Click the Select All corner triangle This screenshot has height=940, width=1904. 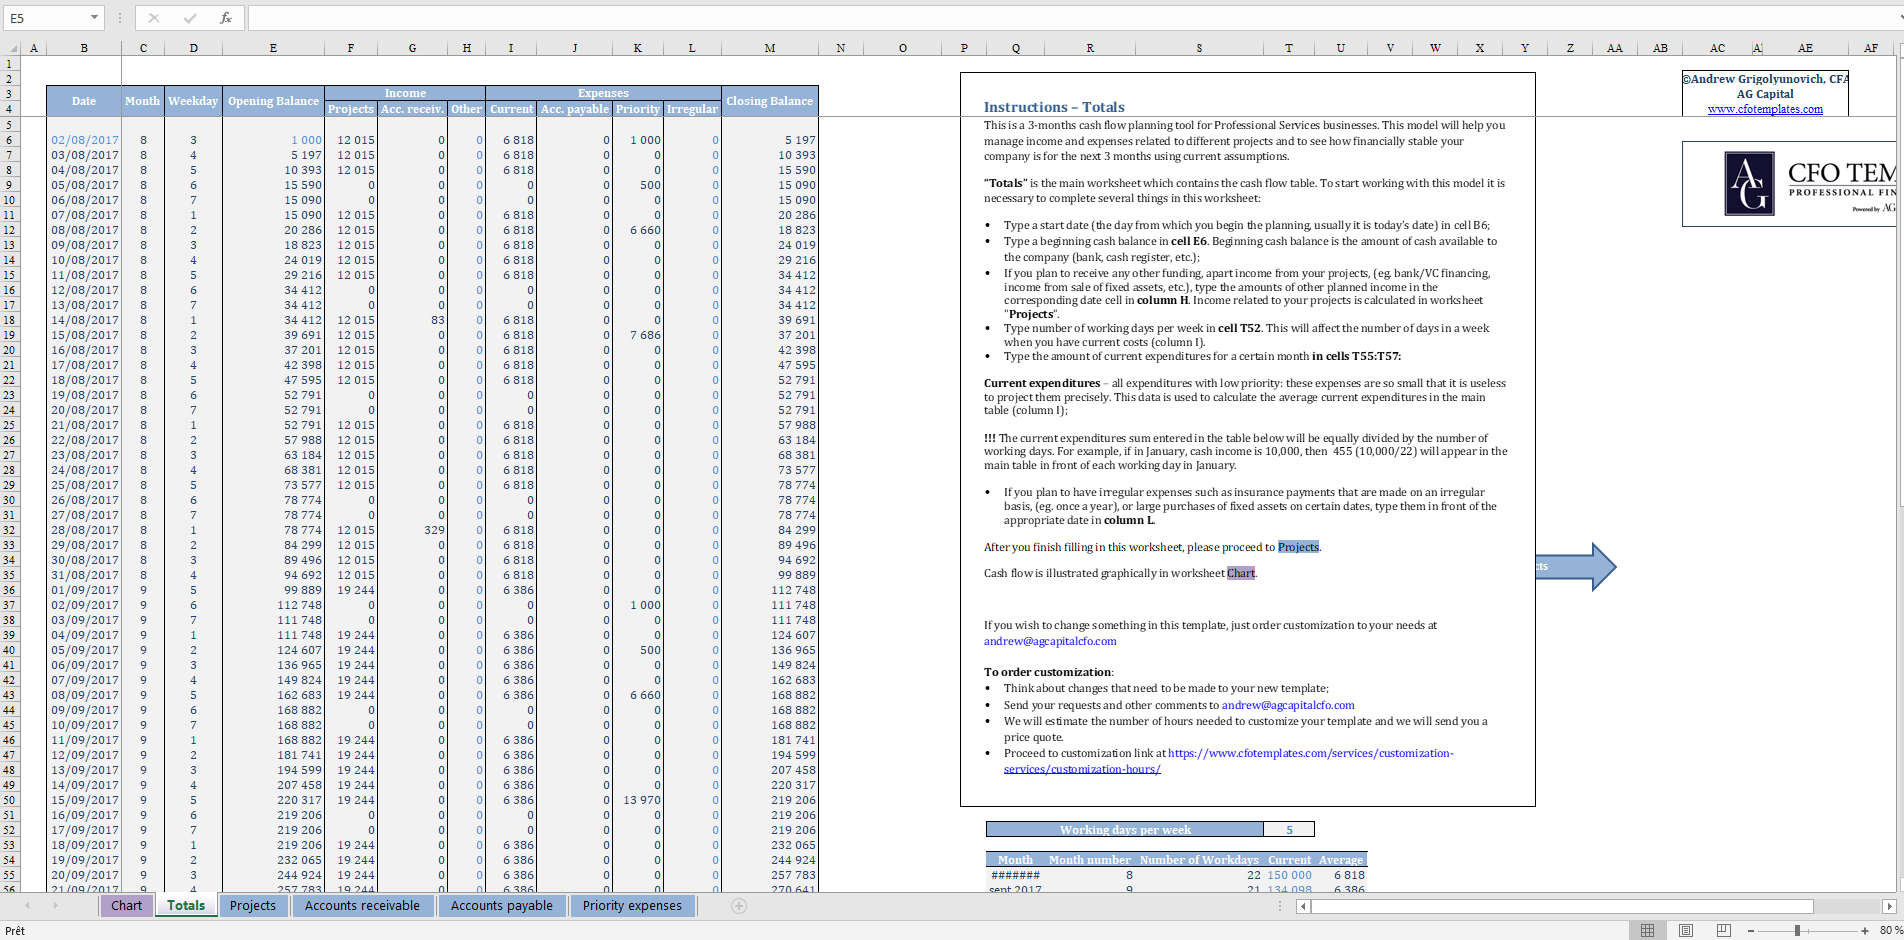12,48
